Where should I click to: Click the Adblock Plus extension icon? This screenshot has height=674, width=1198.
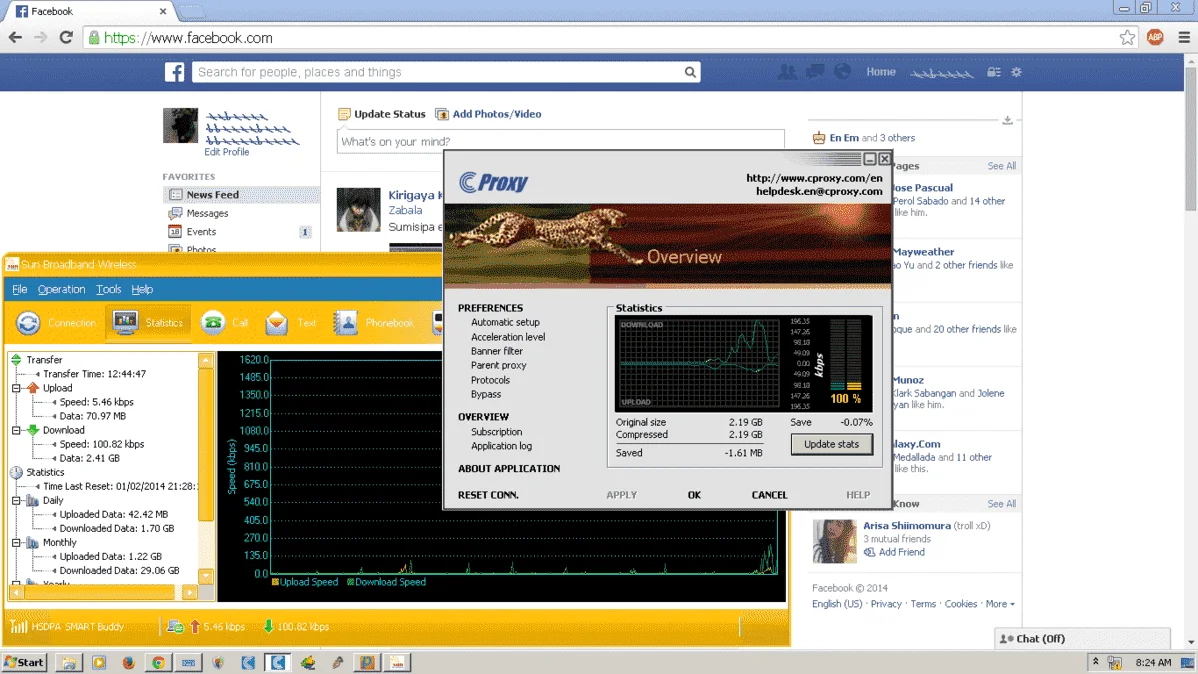tap(1155, 37)
